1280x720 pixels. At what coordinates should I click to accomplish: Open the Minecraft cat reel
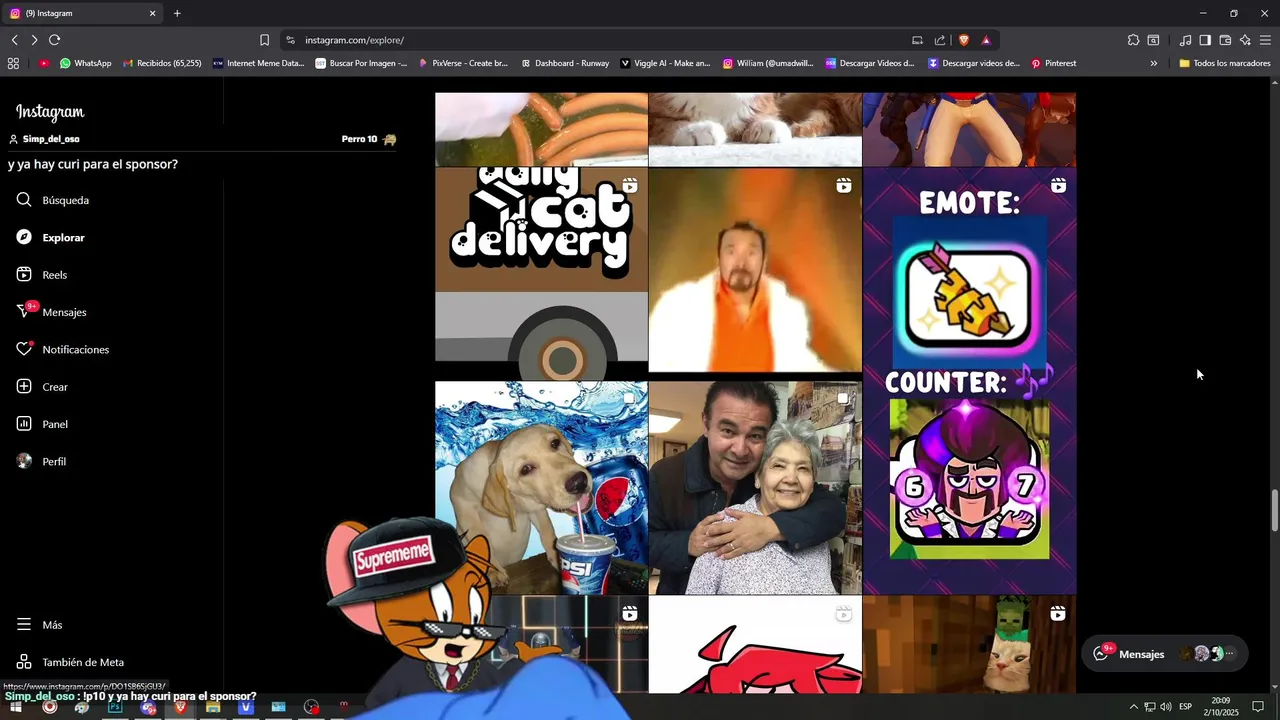(x=969, y=644)
